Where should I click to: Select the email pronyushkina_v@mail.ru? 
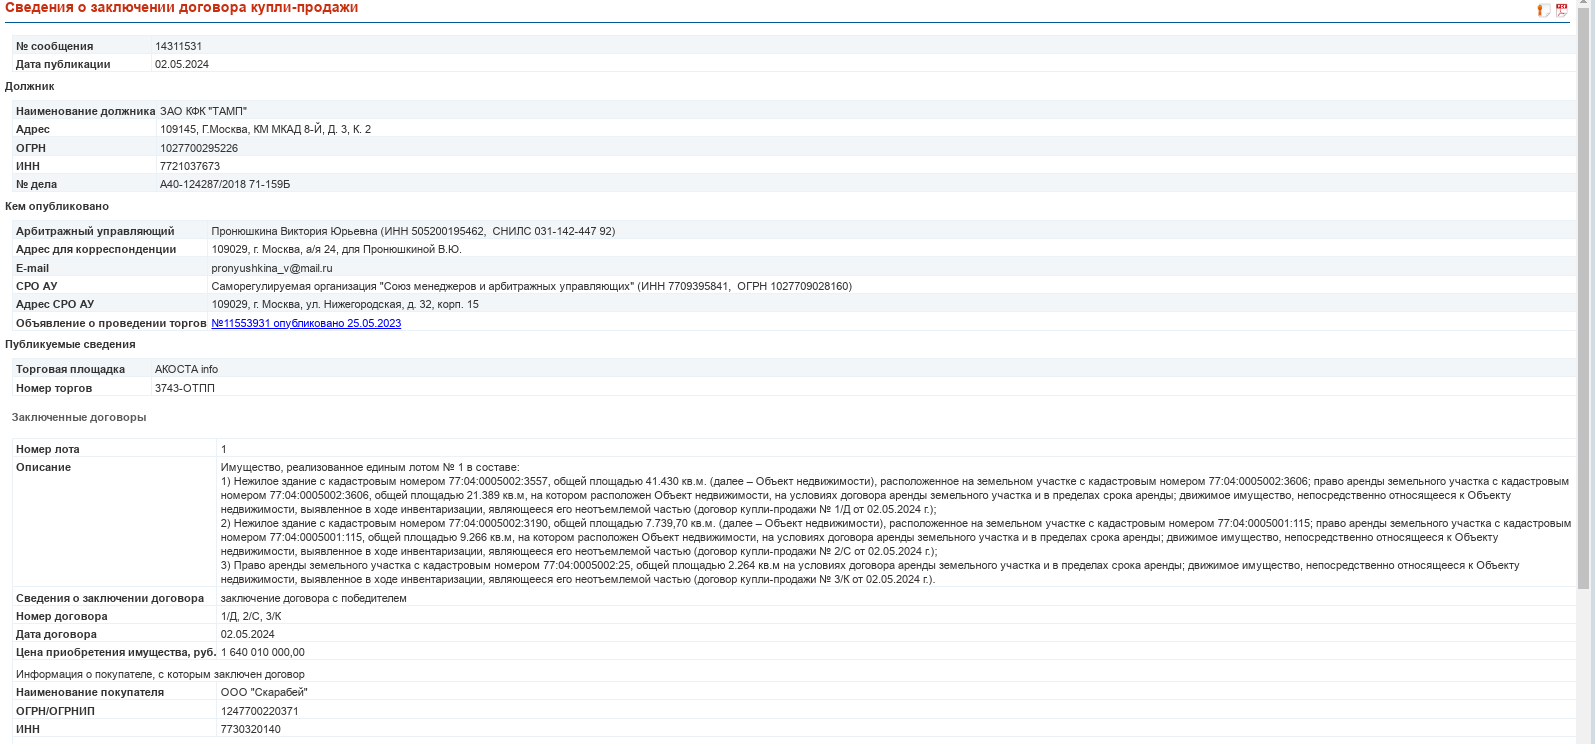click(x=272, y=268)
